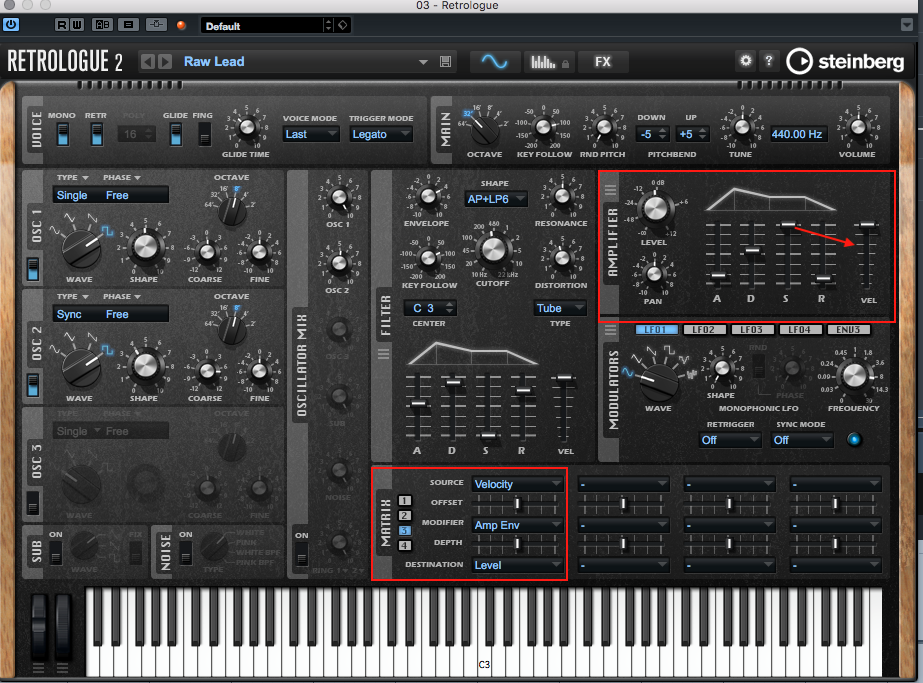923x683 pixels.
Task: Open the Trigger Mode dropdown showing Legato
Action: pyautogui.click(x=380, y=134)
